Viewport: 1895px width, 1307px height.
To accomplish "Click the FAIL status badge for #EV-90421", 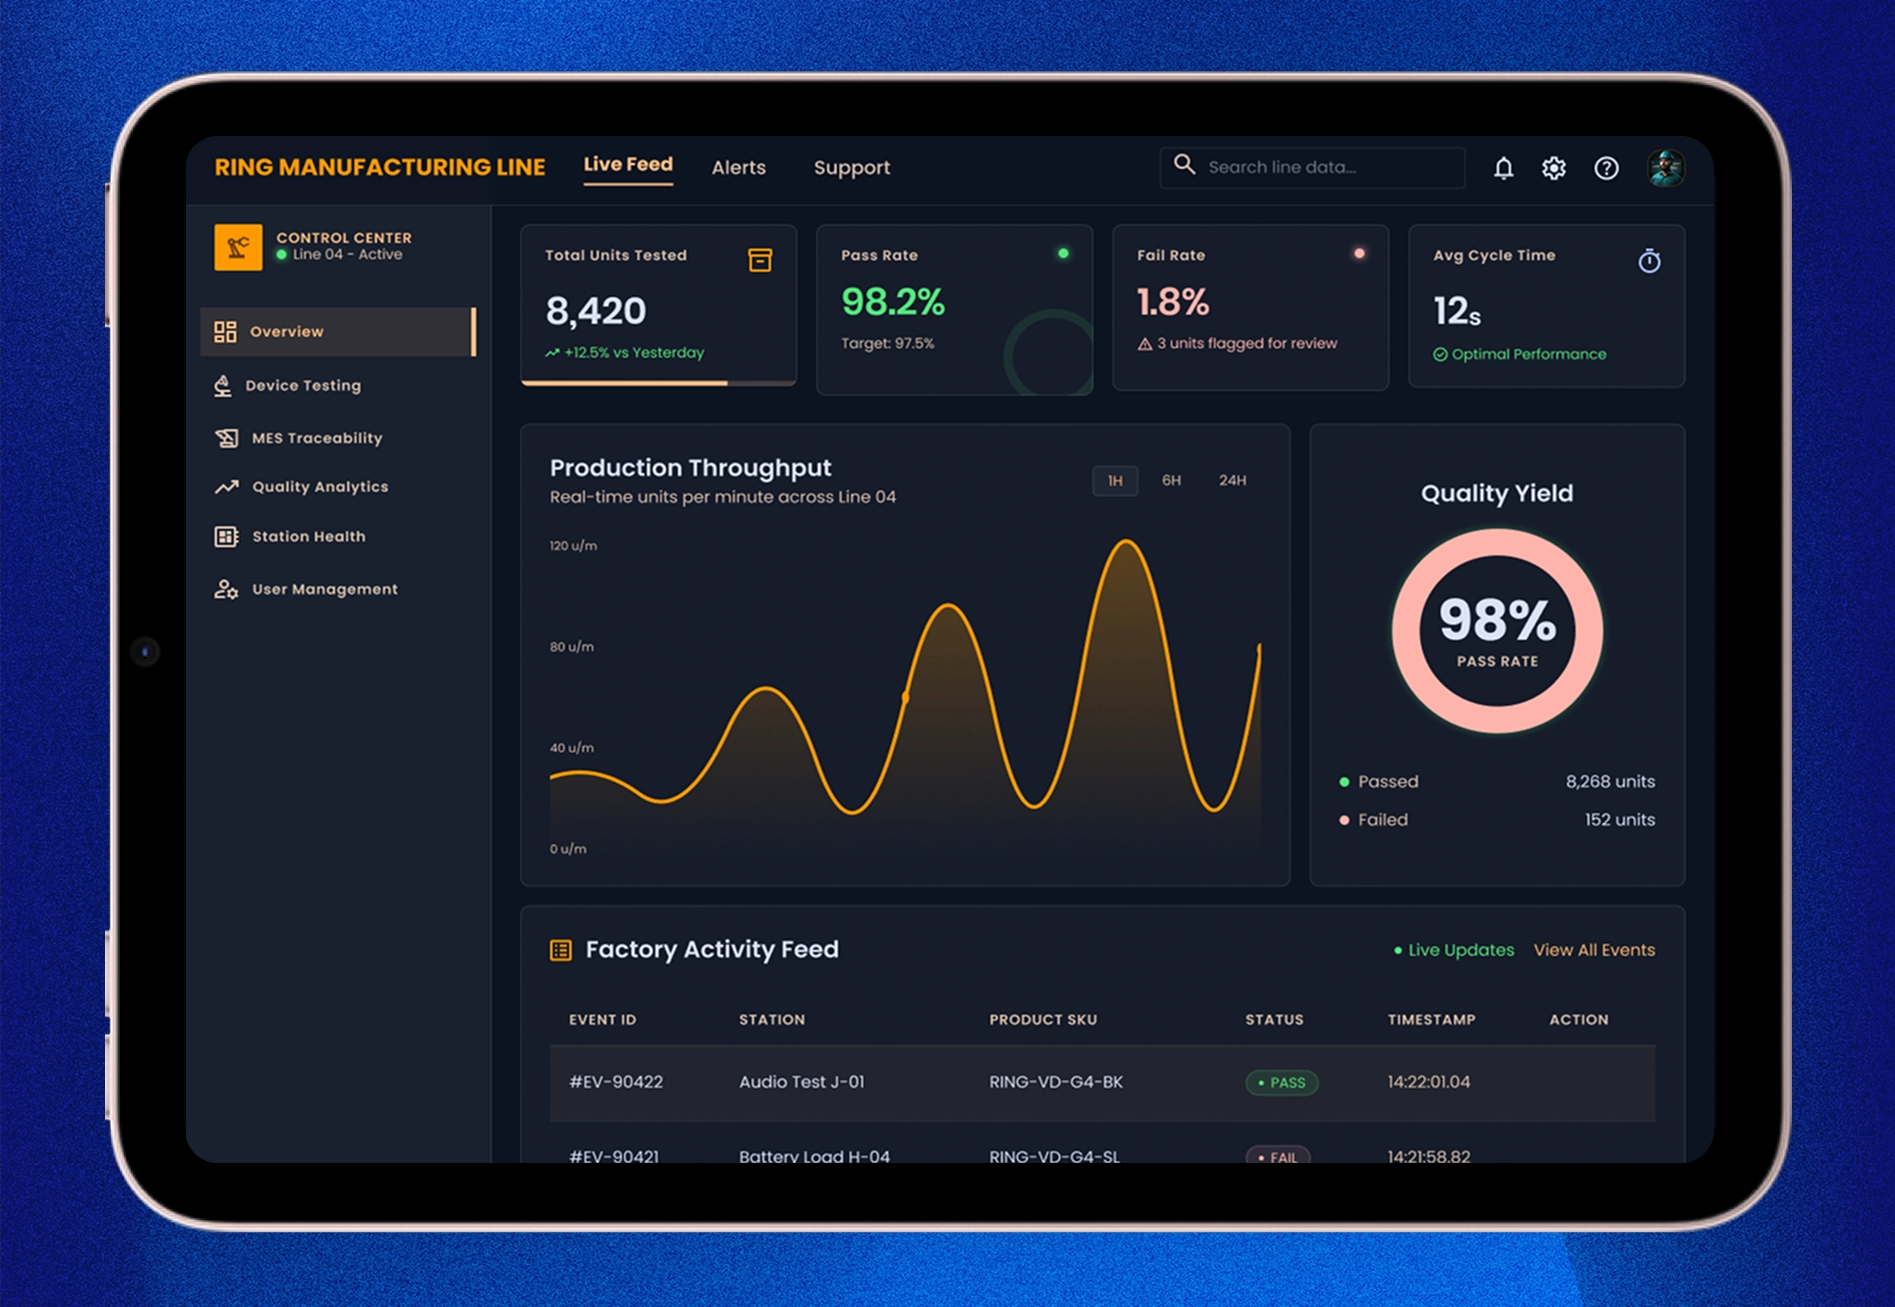I will tap(1277, 1155).
